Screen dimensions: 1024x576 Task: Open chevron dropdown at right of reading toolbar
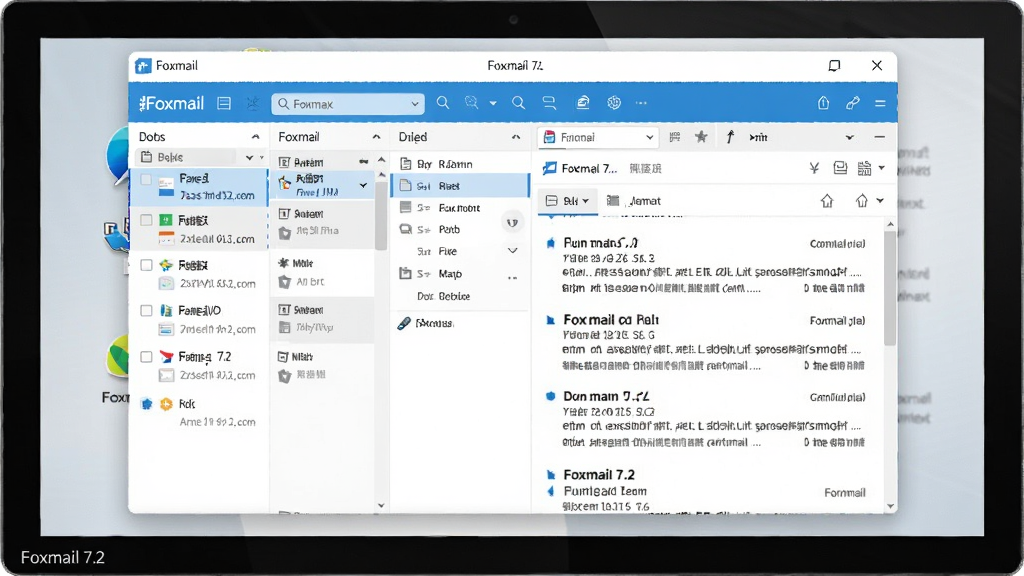850,137
